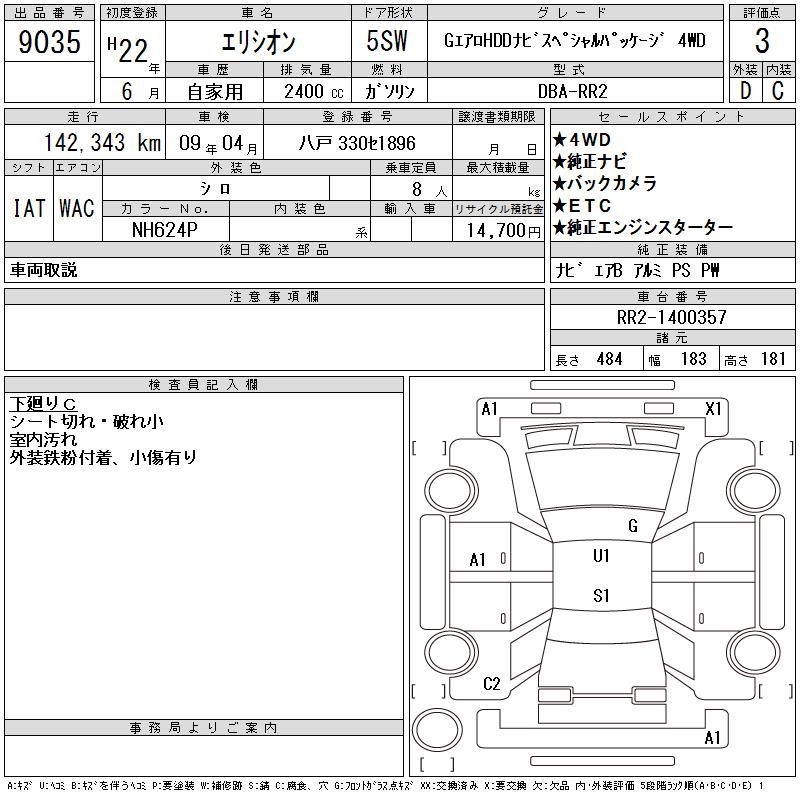Select the air conditioner value WAC
Viewport: 800px width, 800px height.
point(77,209)
